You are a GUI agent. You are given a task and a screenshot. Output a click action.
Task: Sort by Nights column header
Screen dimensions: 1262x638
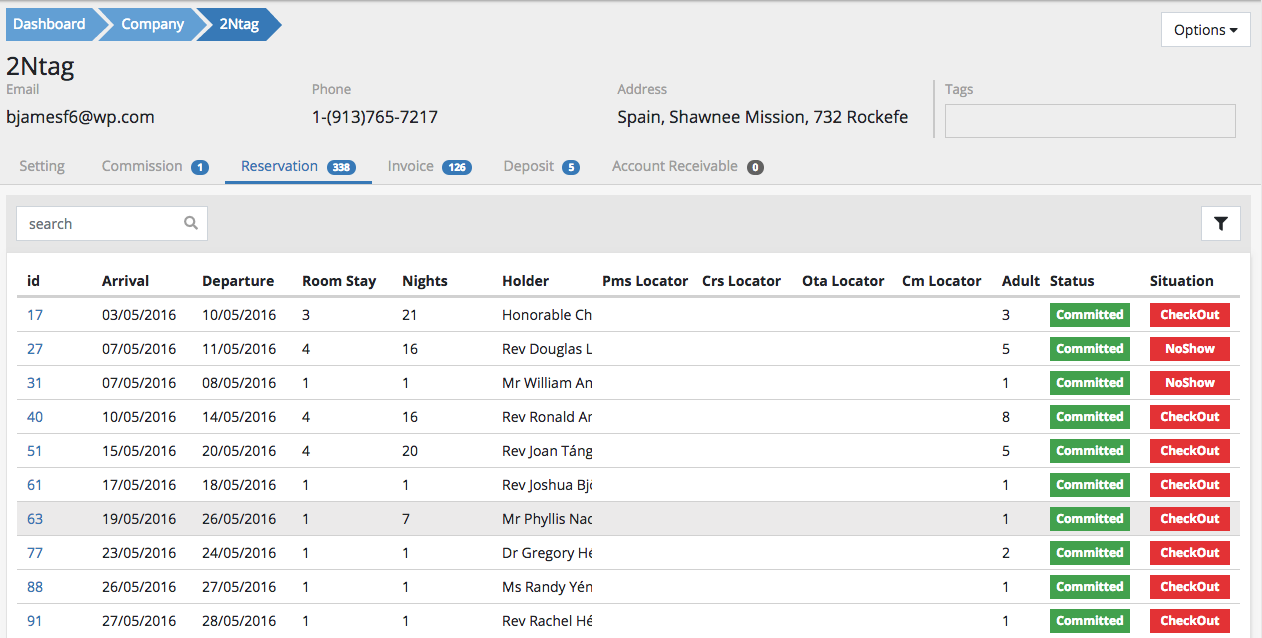click(424, 281)
